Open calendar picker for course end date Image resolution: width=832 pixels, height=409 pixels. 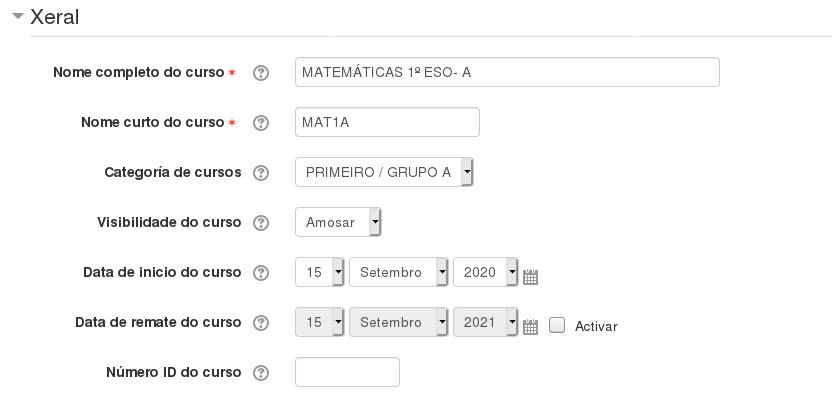[531, 326]
